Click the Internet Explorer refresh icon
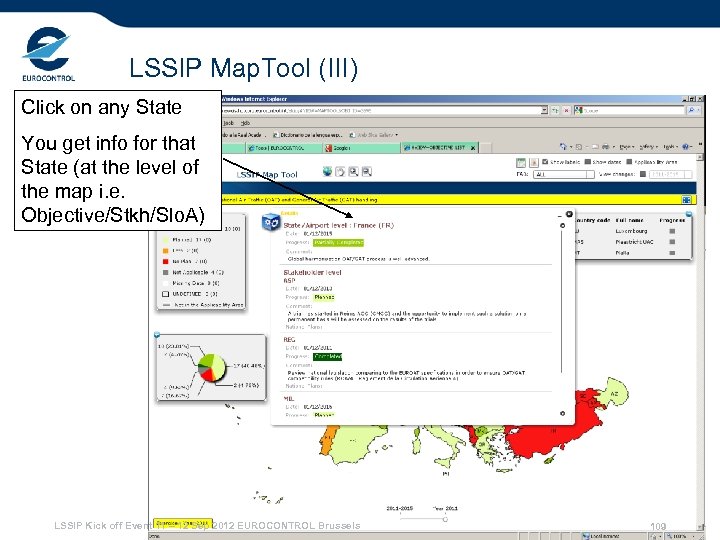 pyautogui.click(x=555, y=110)
